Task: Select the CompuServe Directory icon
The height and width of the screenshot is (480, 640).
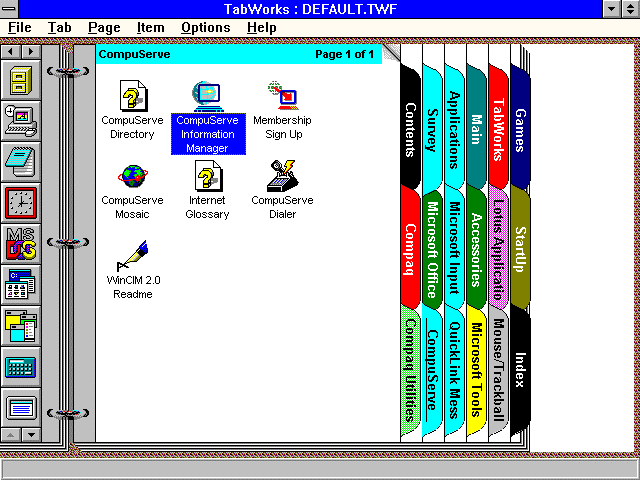Action: [132, 109]
